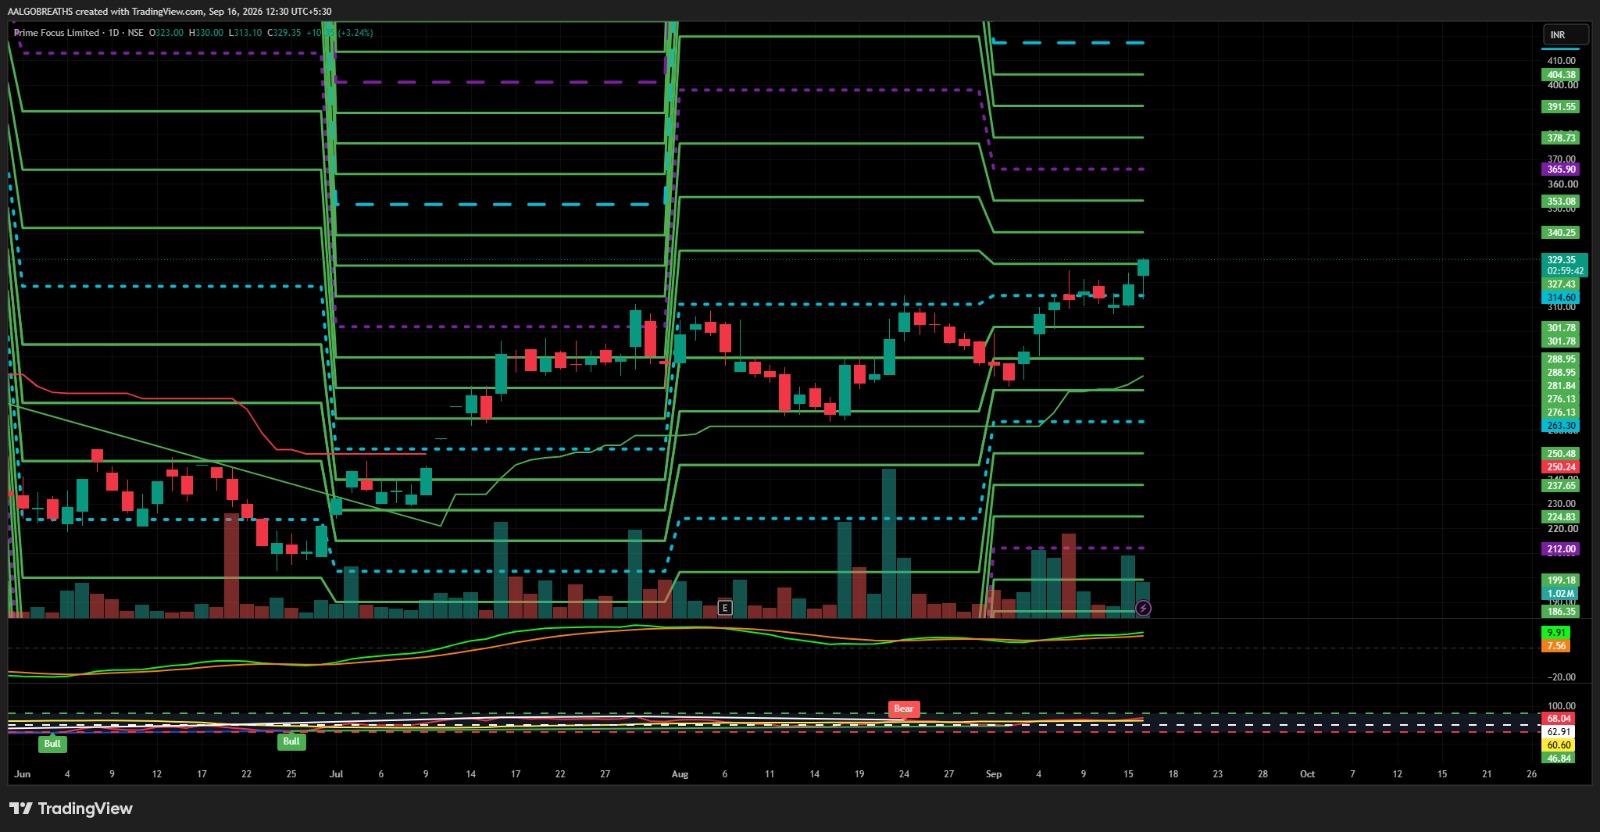Click the 'Aug' label on the time axis
Screen dimensions: 1600x832
pyautogui.click(x=680, y=774)
